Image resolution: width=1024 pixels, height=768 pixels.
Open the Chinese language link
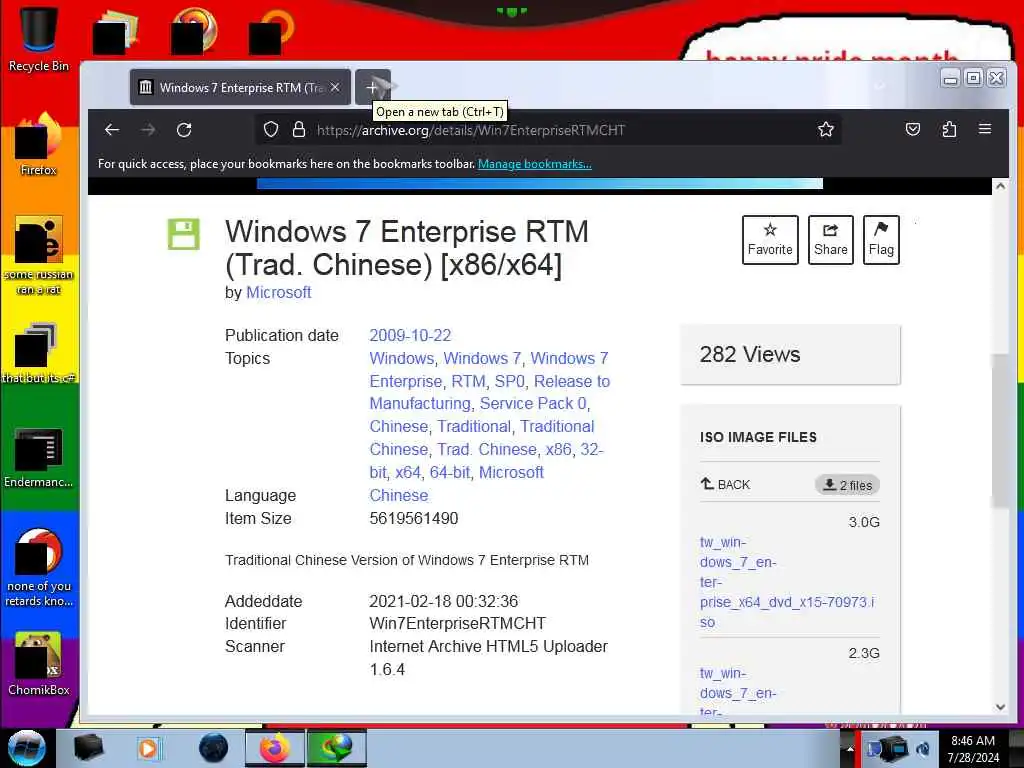[x=399, y=496]
